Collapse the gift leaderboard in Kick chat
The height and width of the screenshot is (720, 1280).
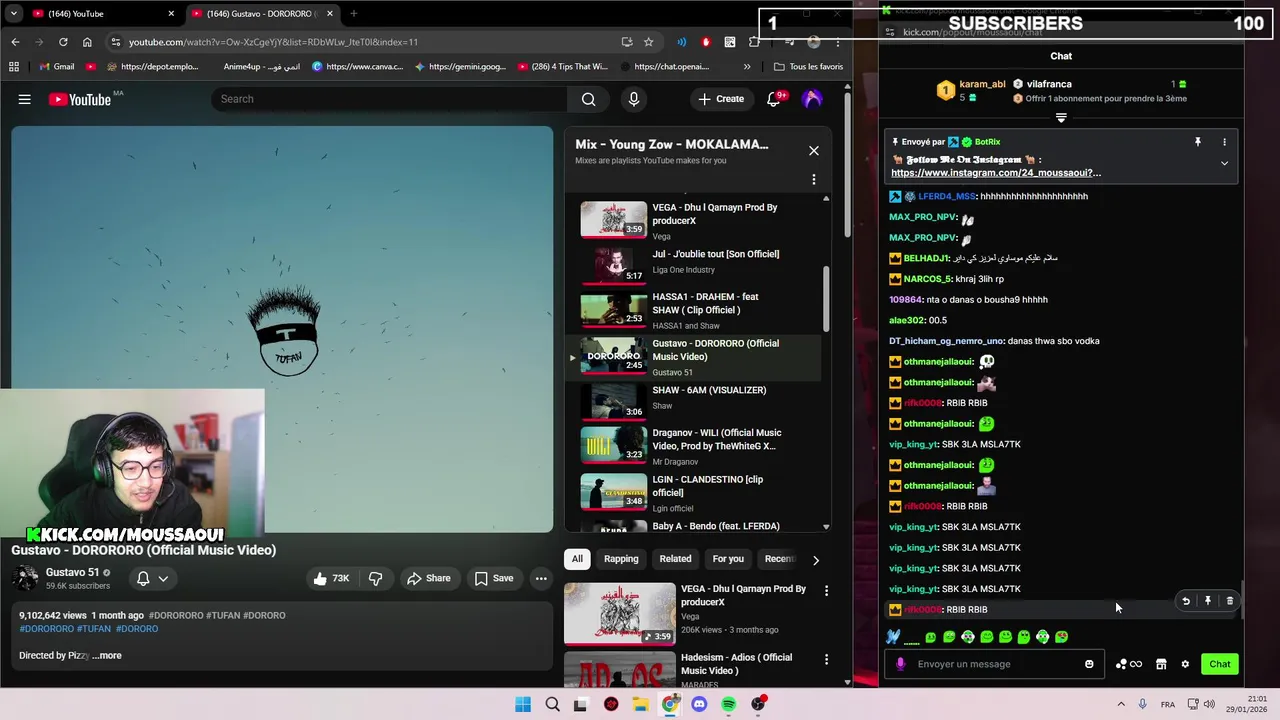[1061, 118]
